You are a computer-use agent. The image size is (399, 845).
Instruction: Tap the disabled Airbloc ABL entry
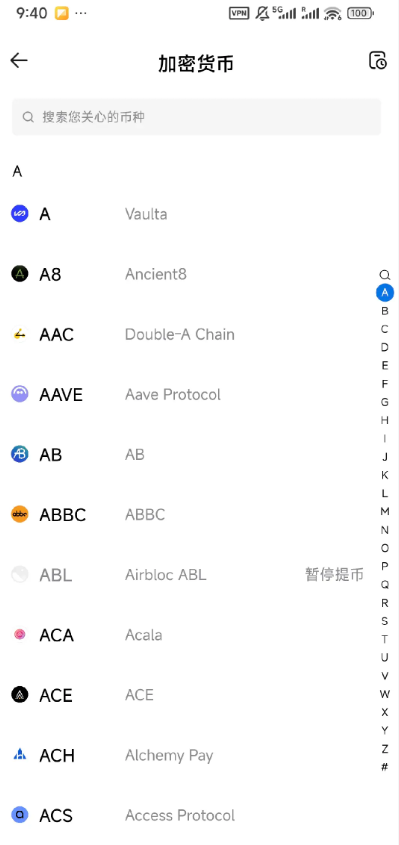[189, 575]
